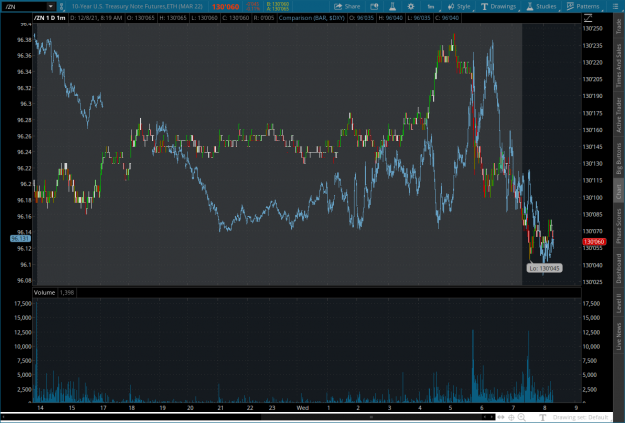Select the text drawing T icon
625x423 pixels.
click(542, 417)
